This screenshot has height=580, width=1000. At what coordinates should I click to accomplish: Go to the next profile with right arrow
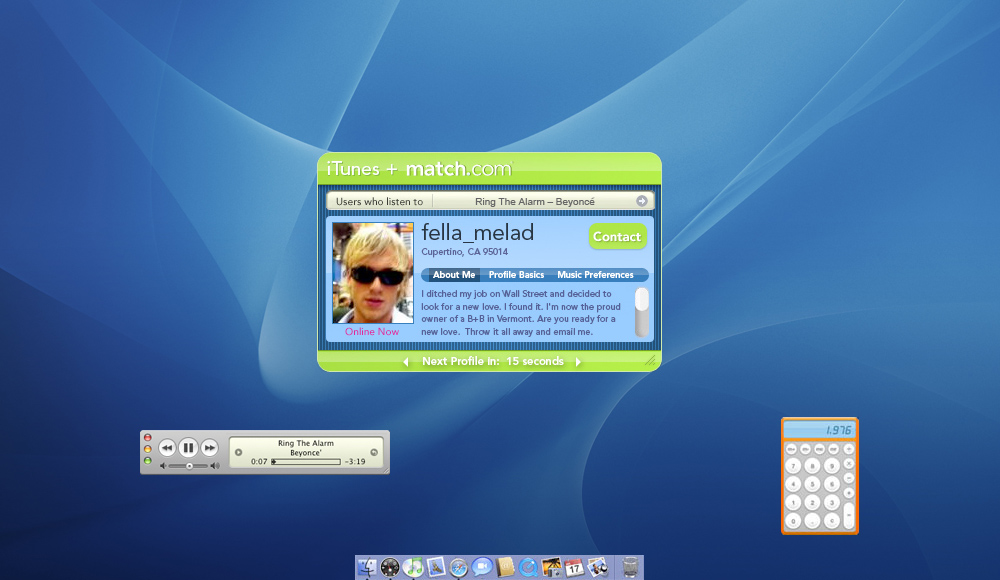[x=578, y=362]
